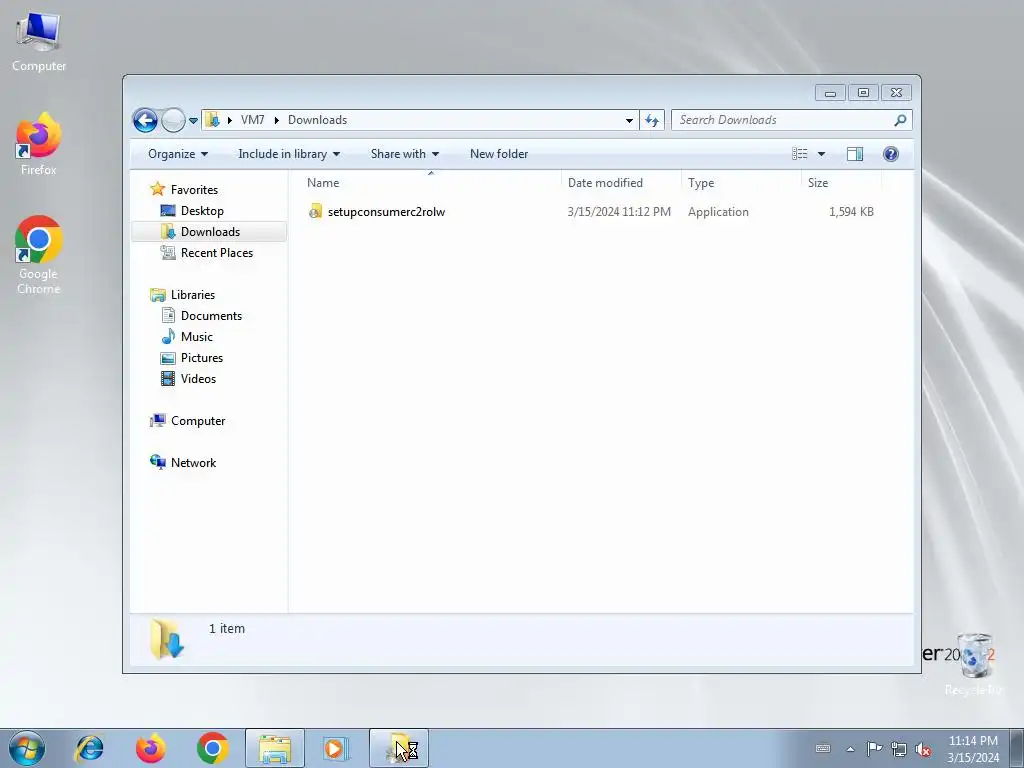
Task: Click the taskbar clock showing 11:14 PM
Action: click(973, 749)
